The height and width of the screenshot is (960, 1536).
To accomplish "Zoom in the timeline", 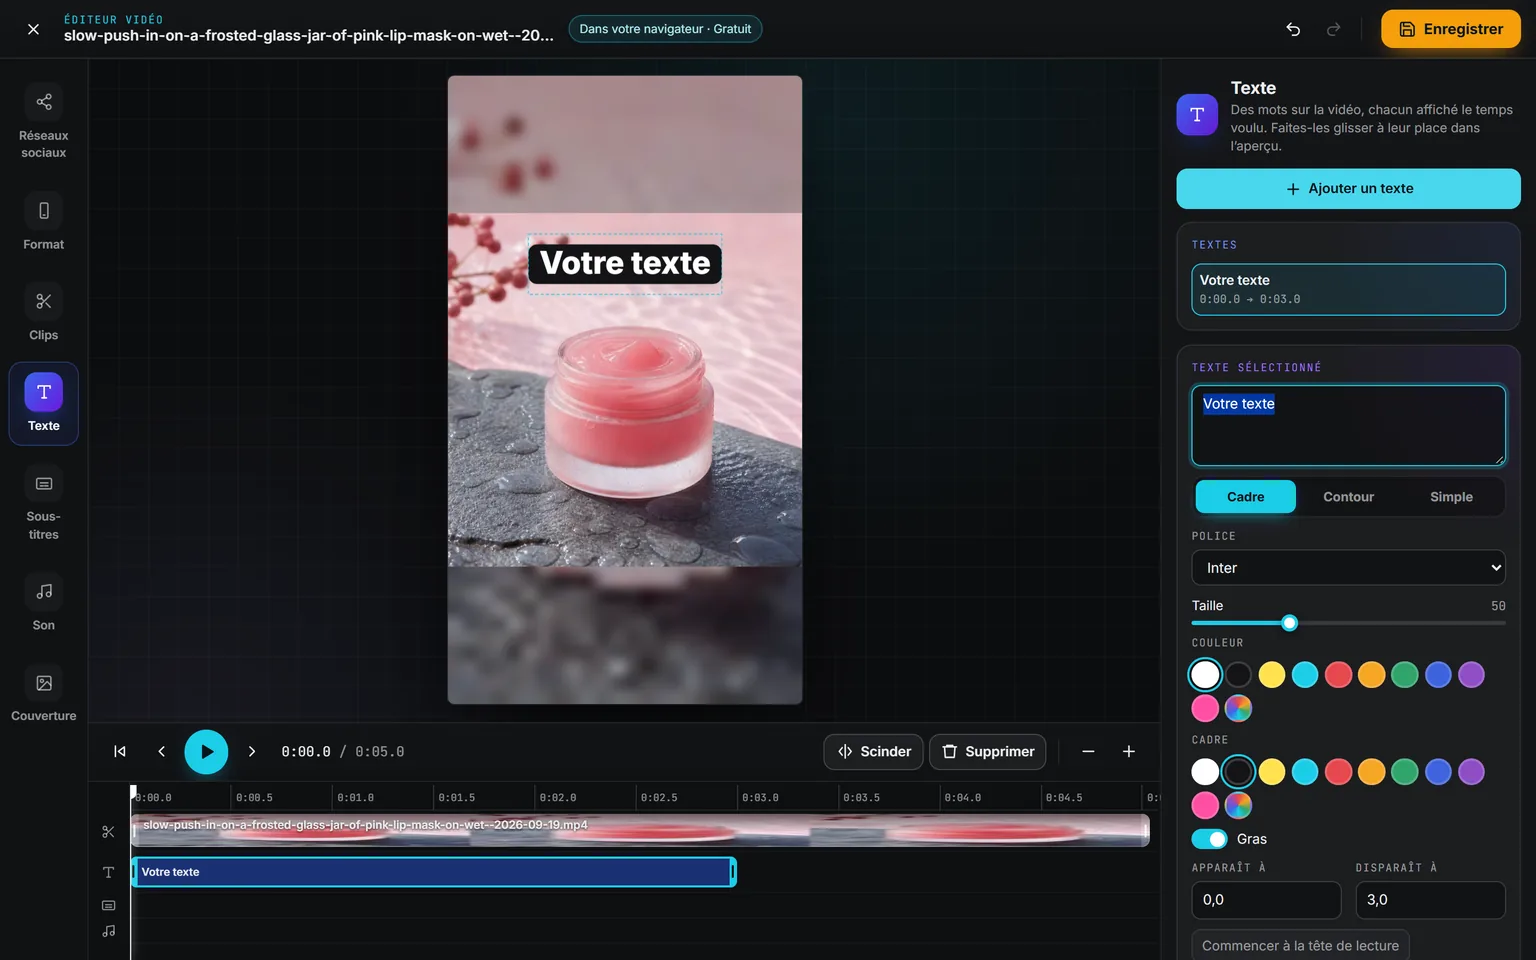I will tap(1129, 752).
